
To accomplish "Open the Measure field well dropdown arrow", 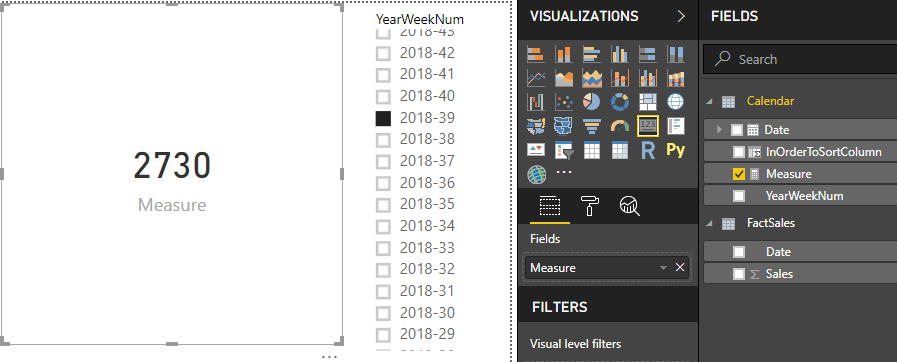I will [x=664, y=268].
